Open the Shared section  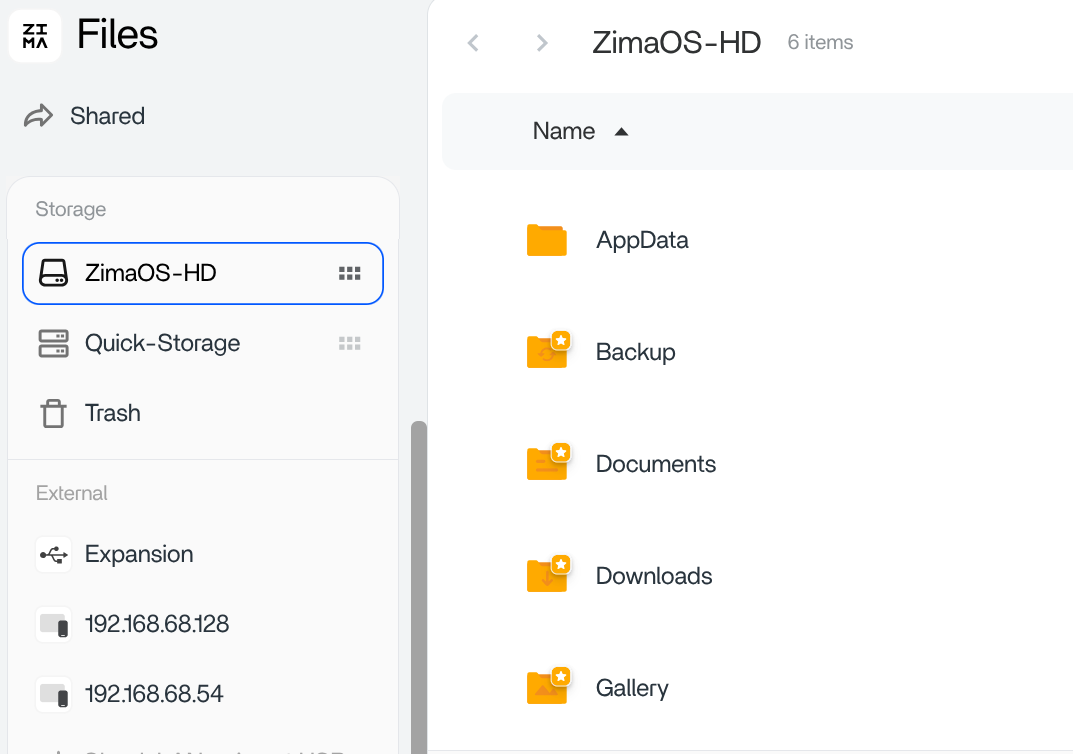[106, 116]
